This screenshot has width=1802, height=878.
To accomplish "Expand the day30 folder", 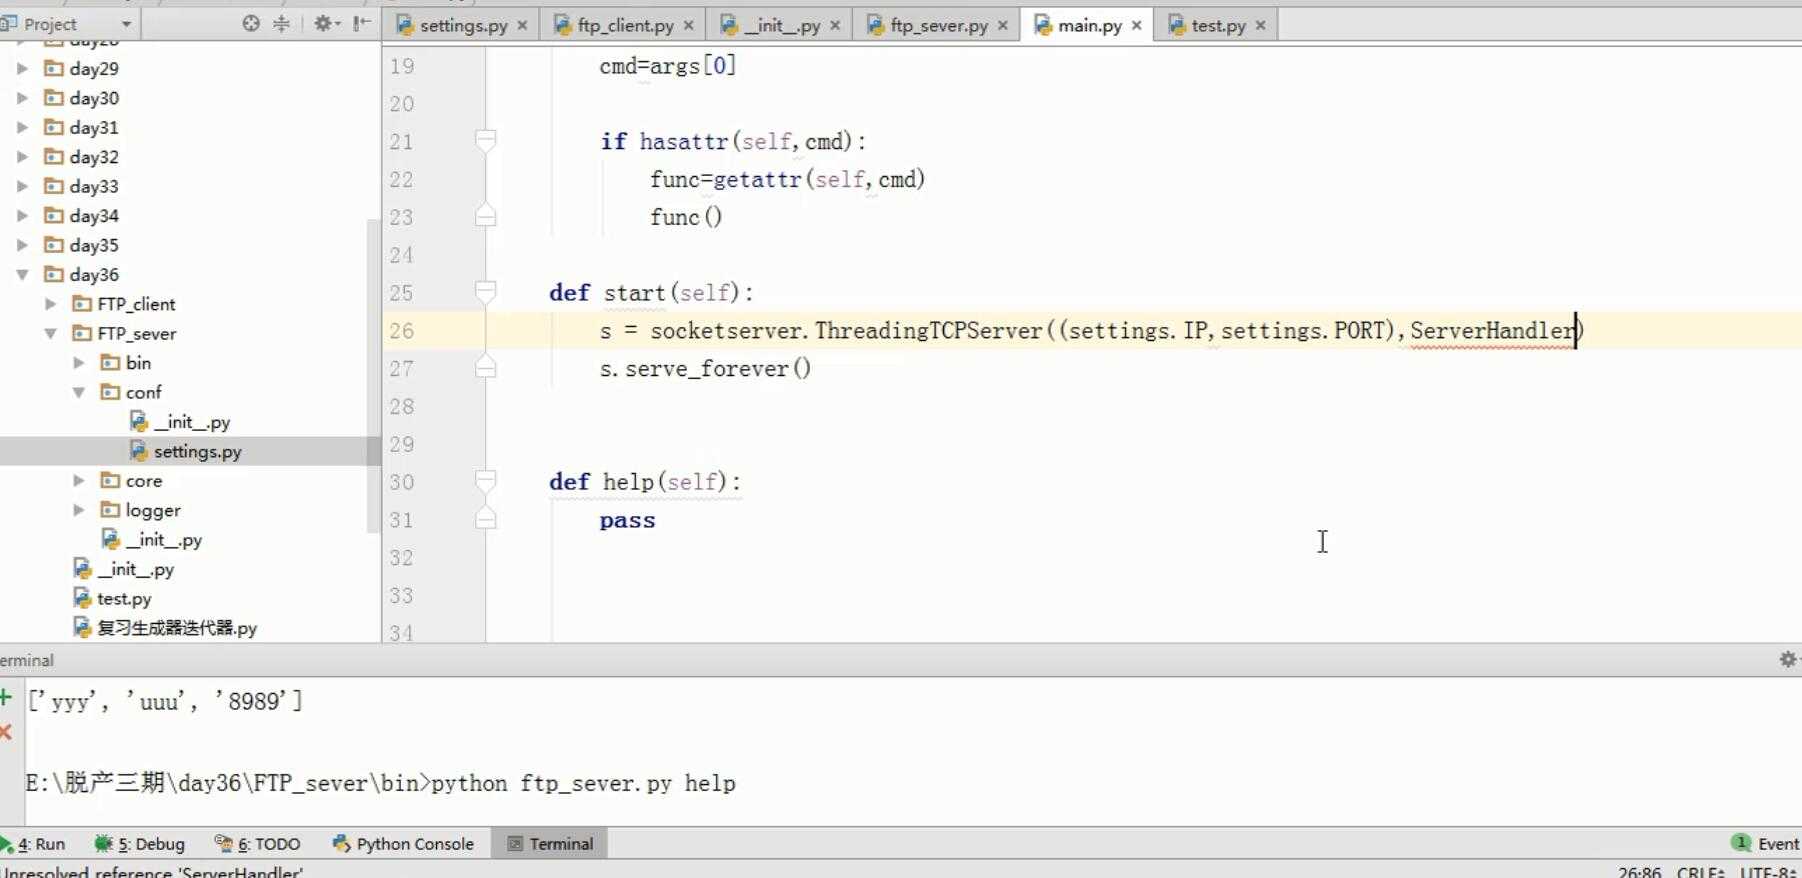I will coord(22,98).
